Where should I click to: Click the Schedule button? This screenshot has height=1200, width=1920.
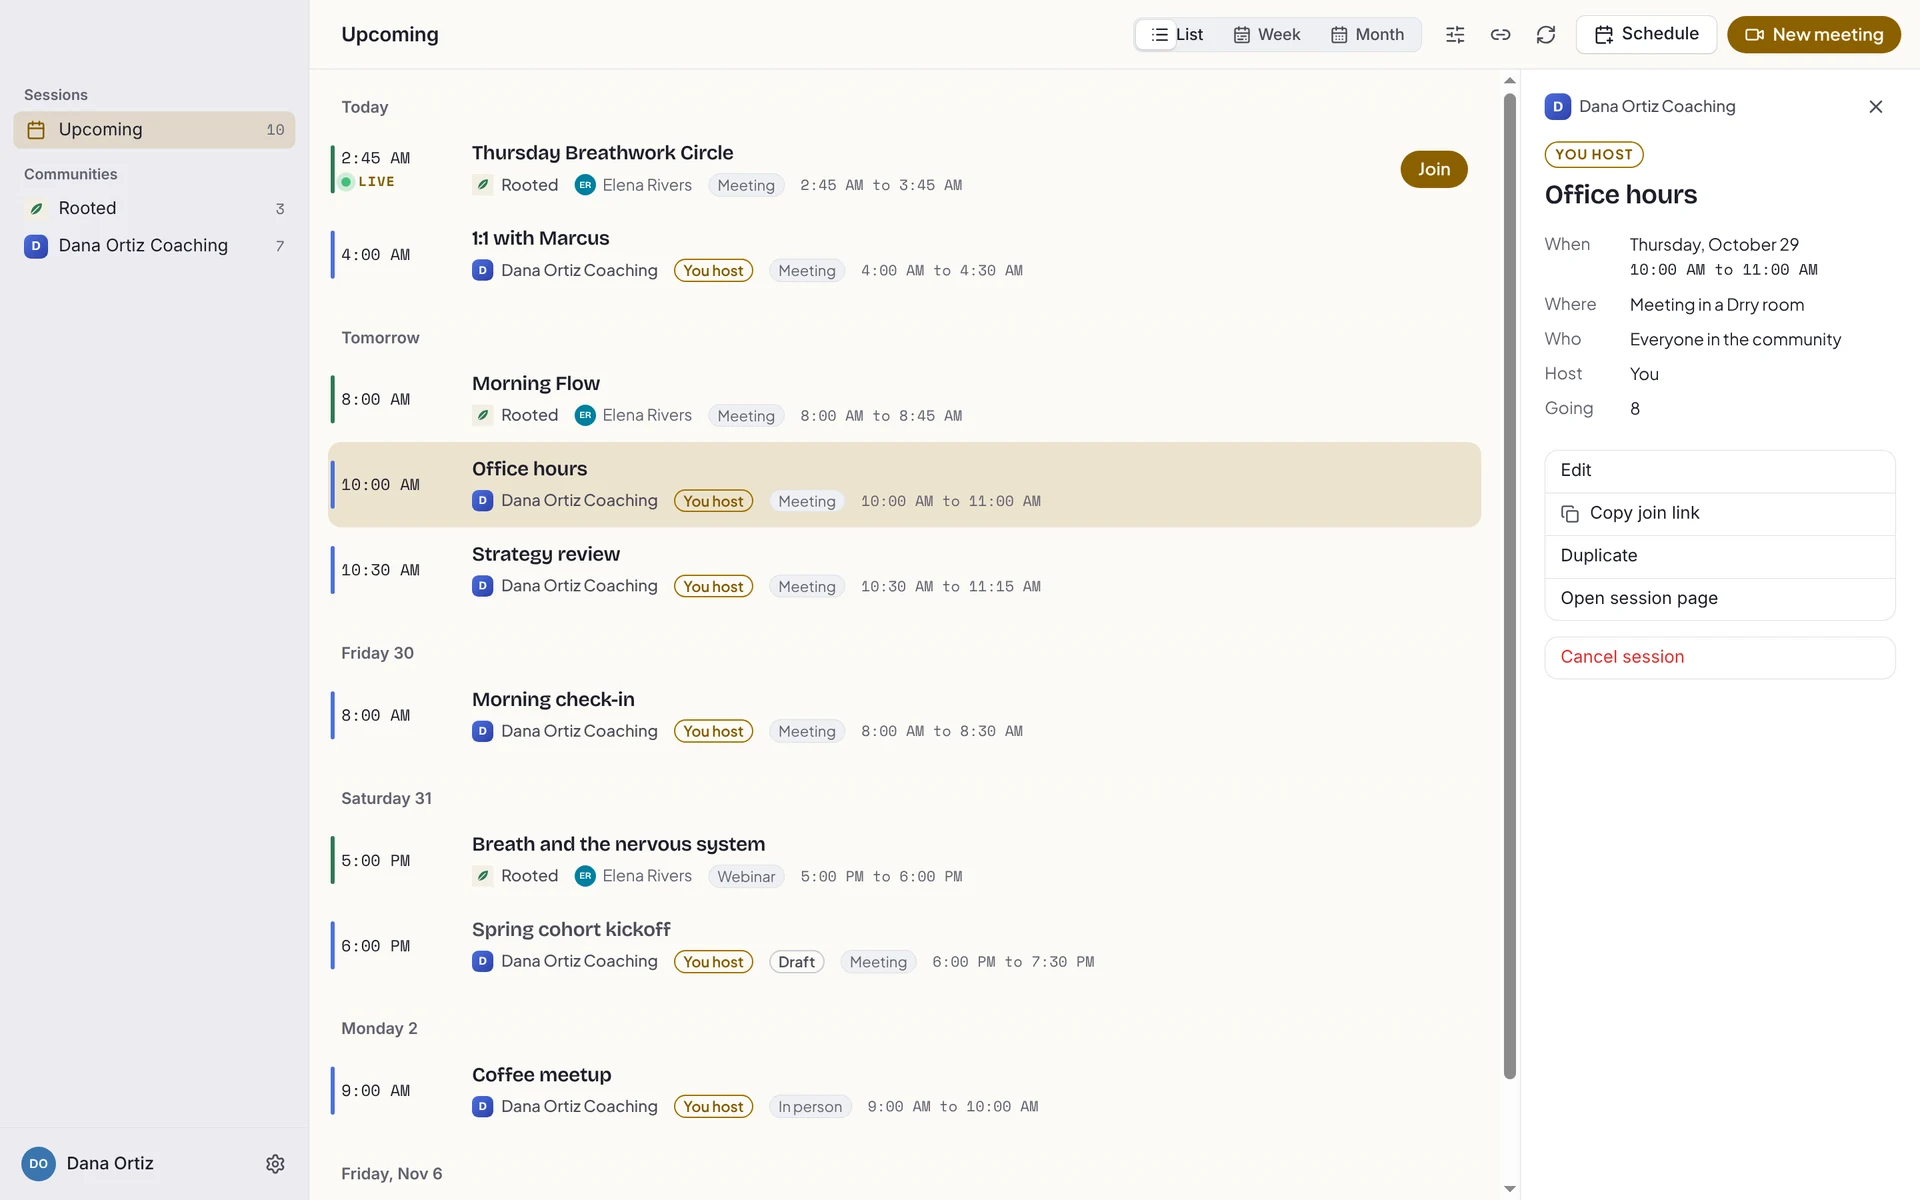[x=1646, y=35]
